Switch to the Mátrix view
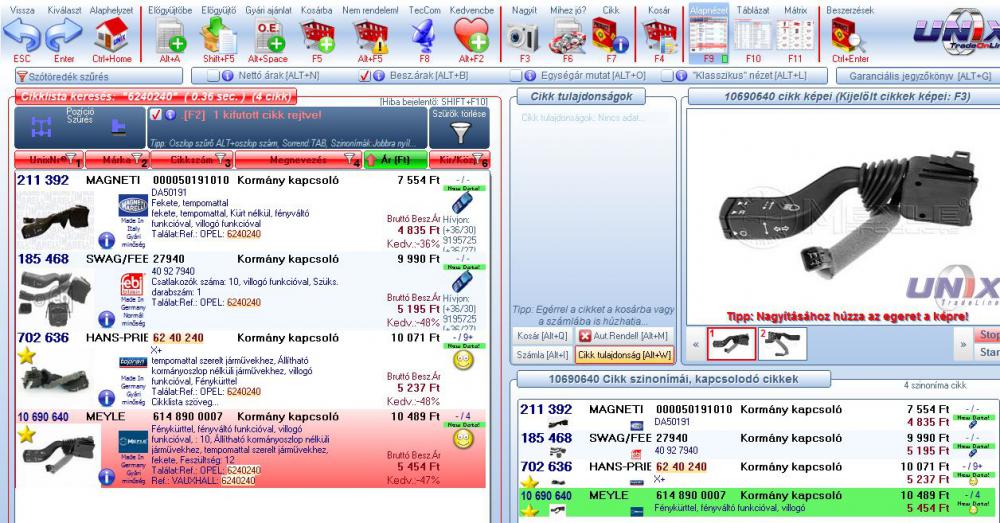This screenshot has height=523, width=1000. point(796,37)
